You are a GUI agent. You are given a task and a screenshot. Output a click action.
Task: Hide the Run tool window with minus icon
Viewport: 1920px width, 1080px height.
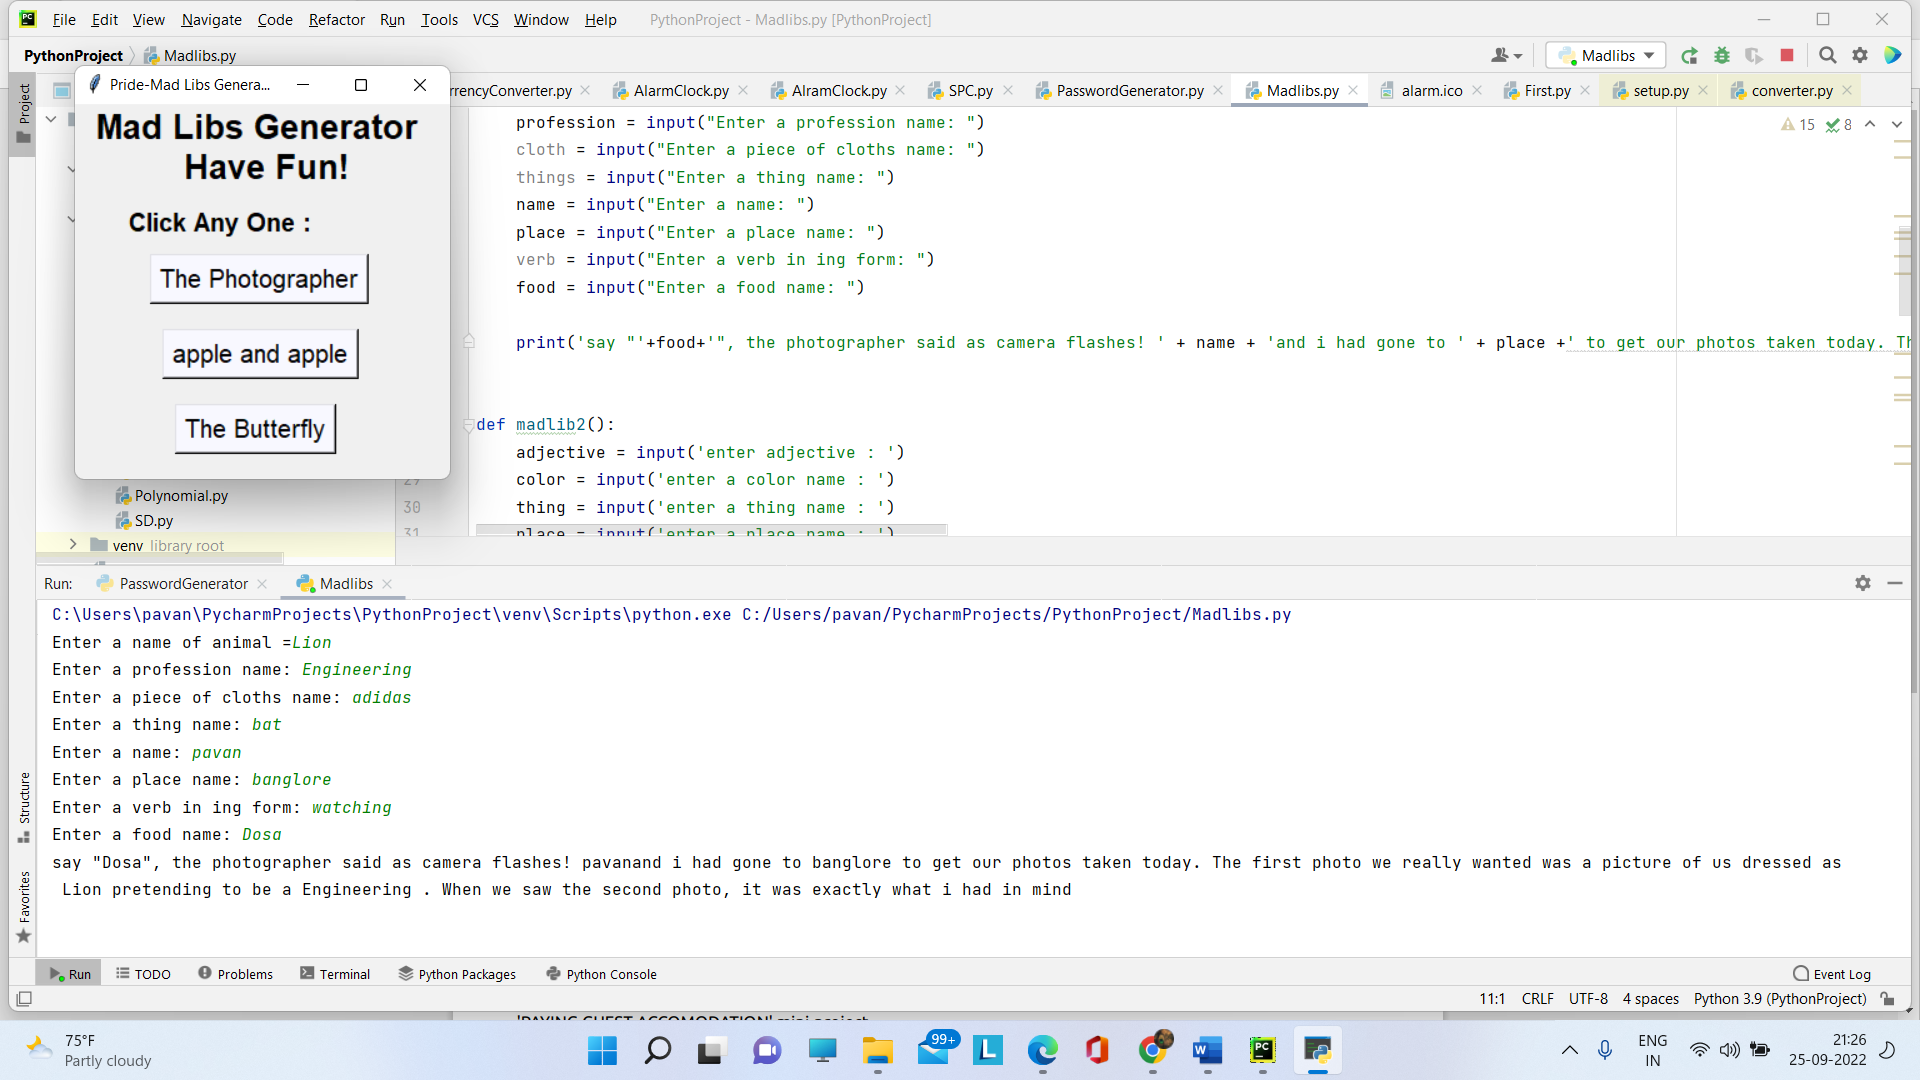1895,583
